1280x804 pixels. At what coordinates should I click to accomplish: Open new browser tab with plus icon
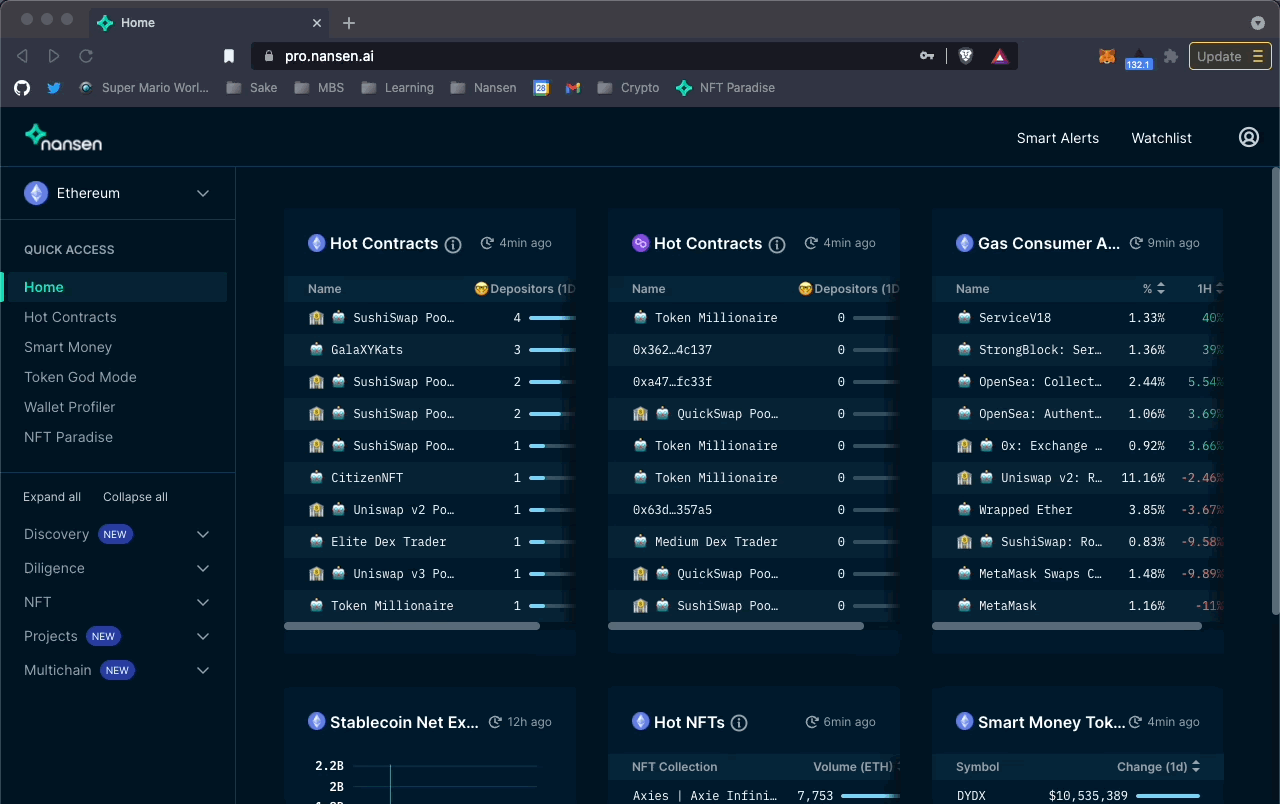[349, 23]
